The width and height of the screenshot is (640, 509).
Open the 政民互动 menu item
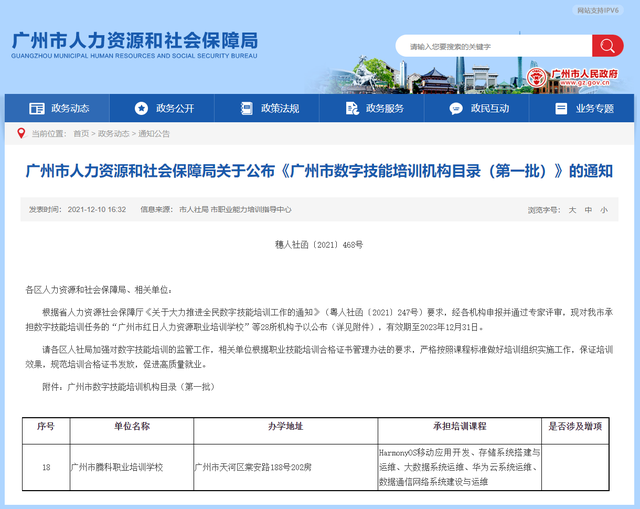click(x=490, y=108)
